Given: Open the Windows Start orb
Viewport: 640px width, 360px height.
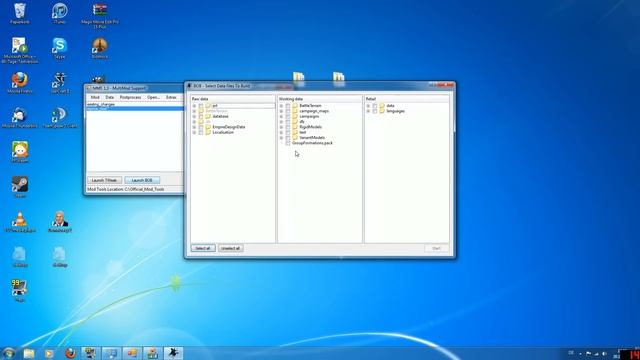Looking at the screenshot, I should [9, 353].
